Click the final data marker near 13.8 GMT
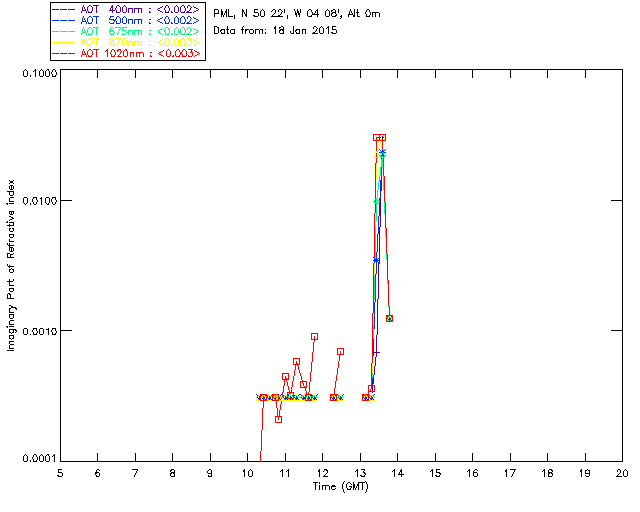640x512 pixels. (x=389, y=318)
